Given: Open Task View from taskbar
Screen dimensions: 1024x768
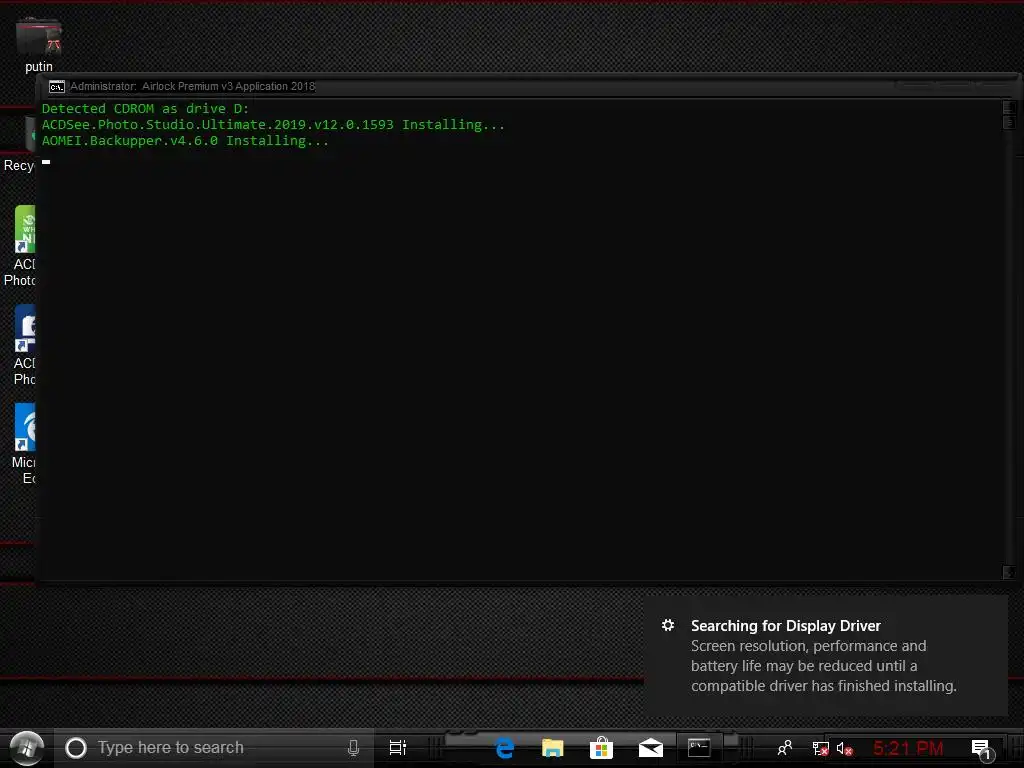Looking at the screenshot, I should pos(398,748).
